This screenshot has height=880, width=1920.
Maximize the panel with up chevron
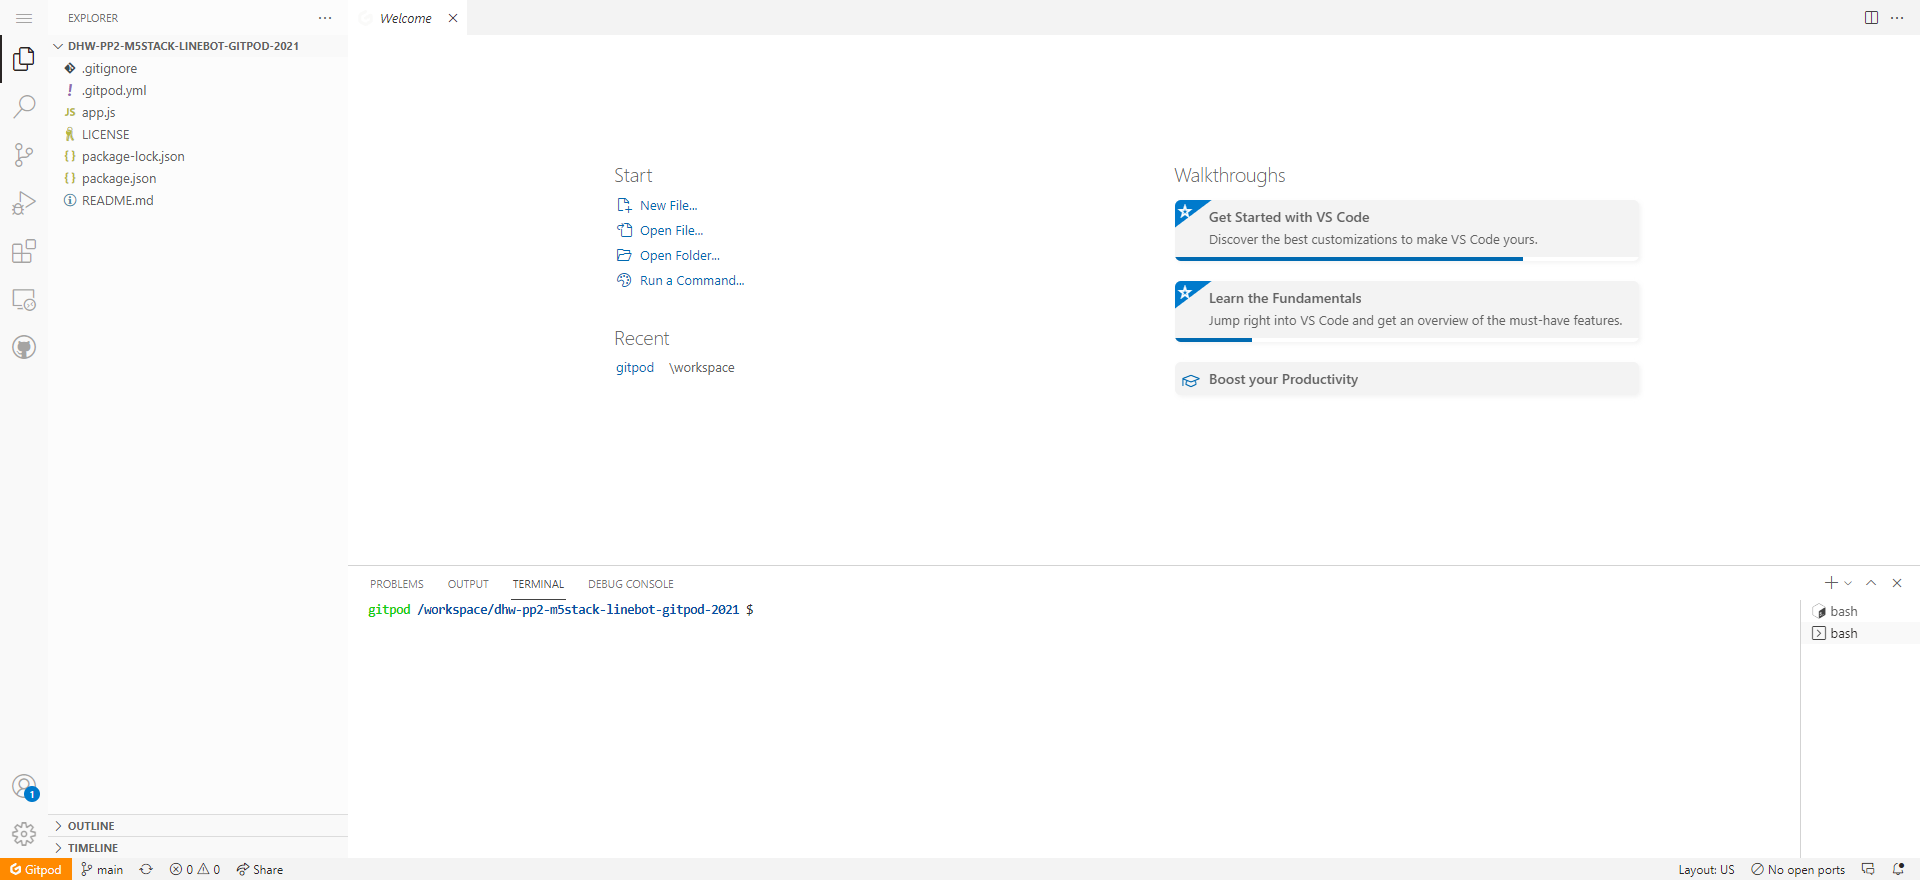coord(1871,583)
